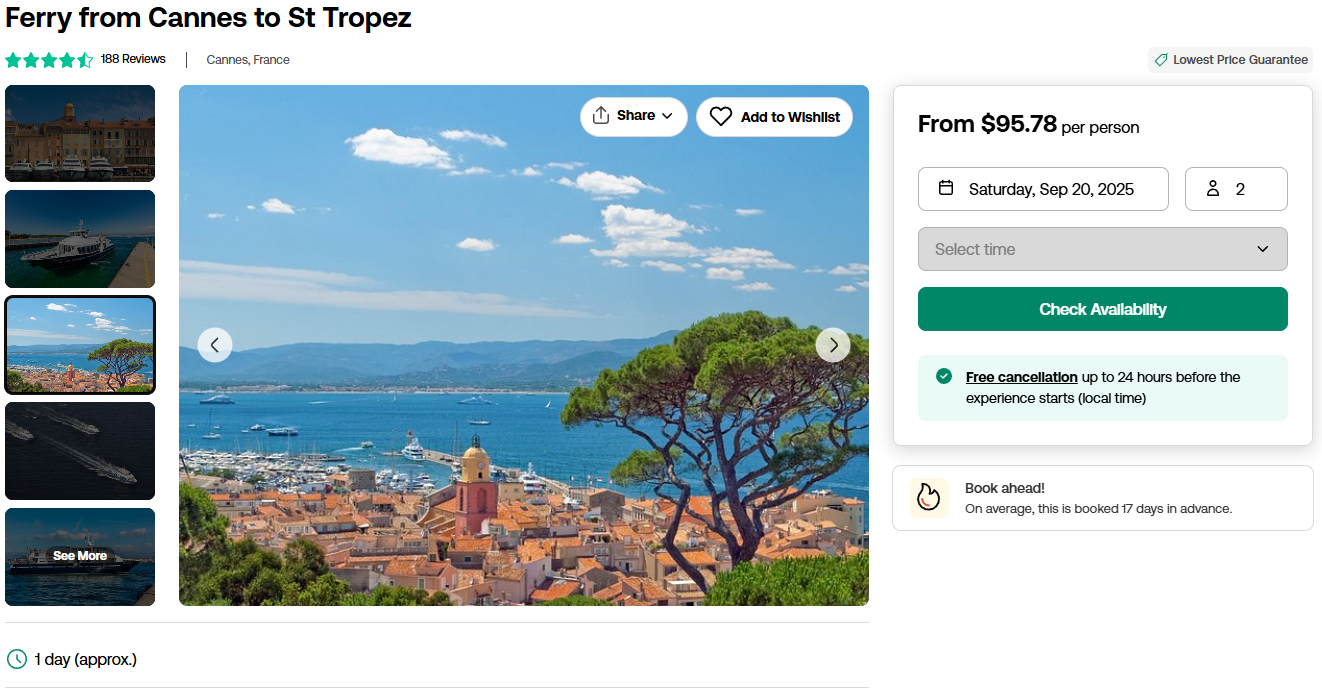The image size is (1322, 700).
Task: Click the share upload icon
Action: click(601, 116)
